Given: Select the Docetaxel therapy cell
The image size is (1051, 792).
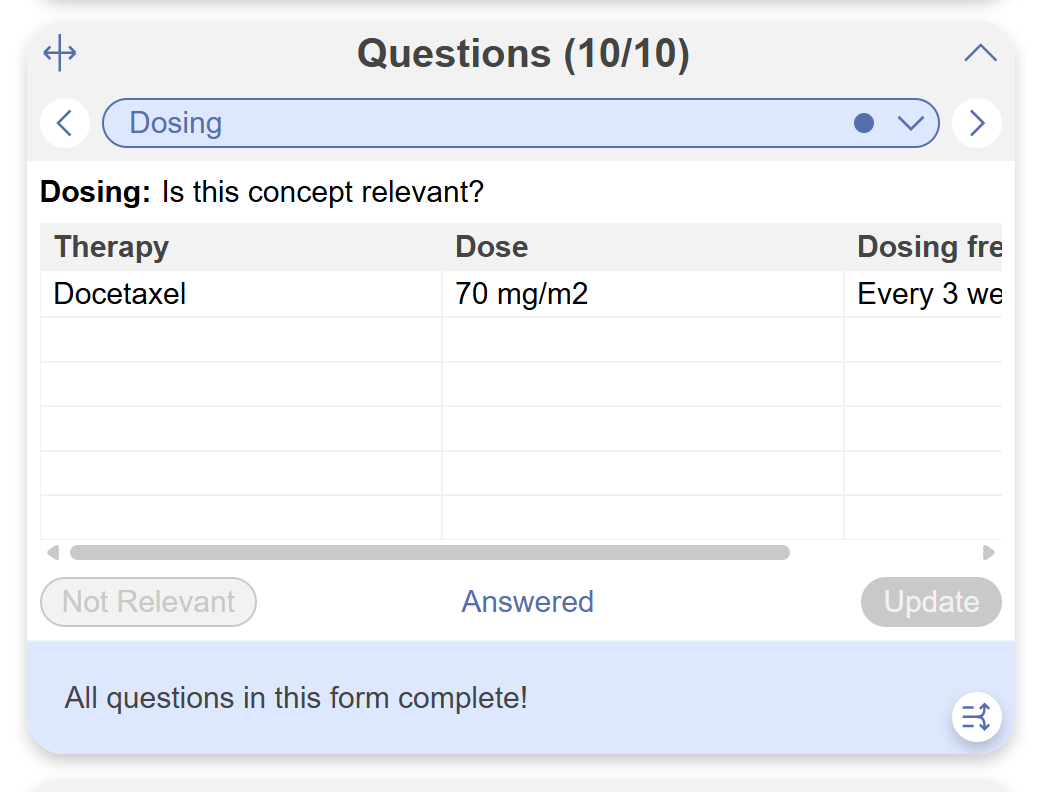Looking at the screenshot, I should [x=240, y=294].
